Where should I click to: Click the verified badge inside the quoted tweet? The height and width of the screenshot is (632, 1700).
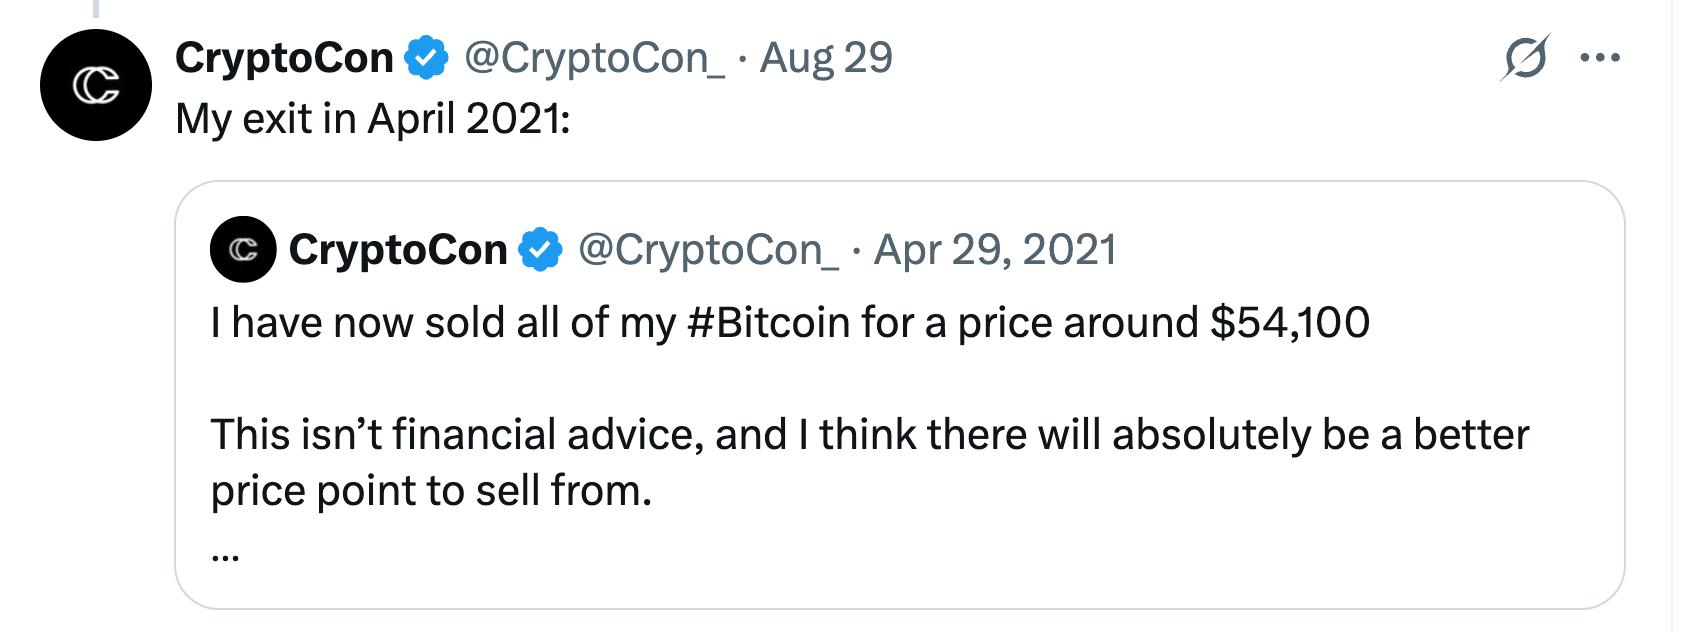pos(541,249)
